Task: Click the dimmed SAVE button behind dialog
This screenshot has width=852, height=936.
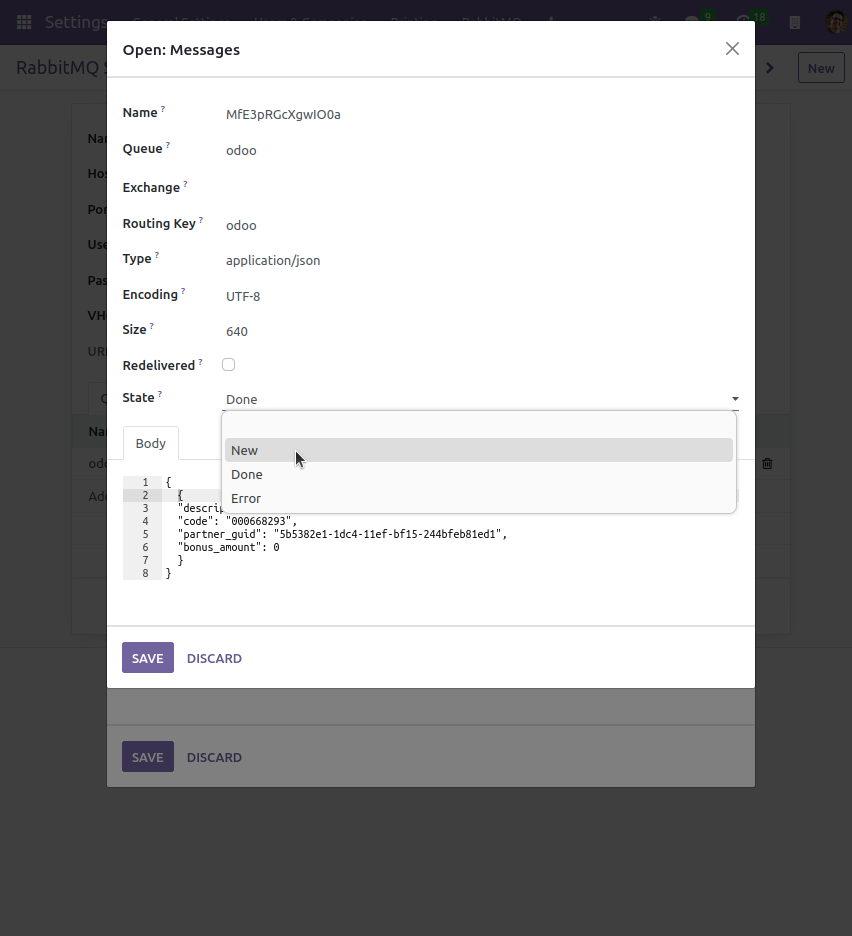Action: coord(147,757)
